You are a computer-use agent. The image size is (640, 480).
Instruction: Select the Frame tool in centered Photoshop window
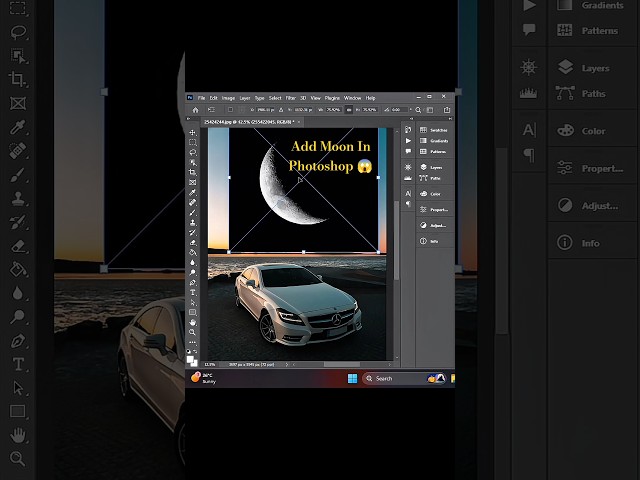point(193,182)
